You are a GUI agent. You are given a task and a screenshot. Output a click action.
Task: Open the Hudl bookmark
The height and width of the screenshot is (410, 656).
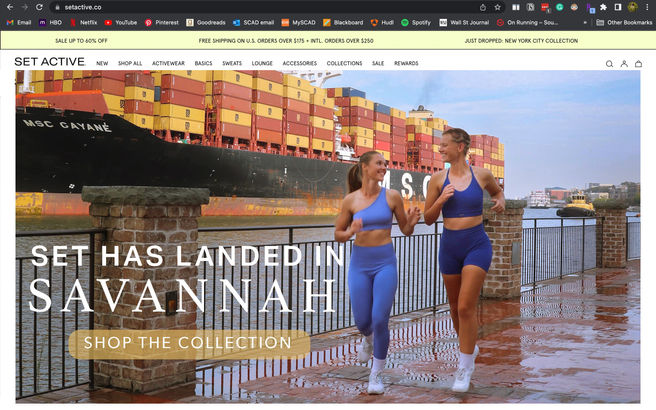382,23
